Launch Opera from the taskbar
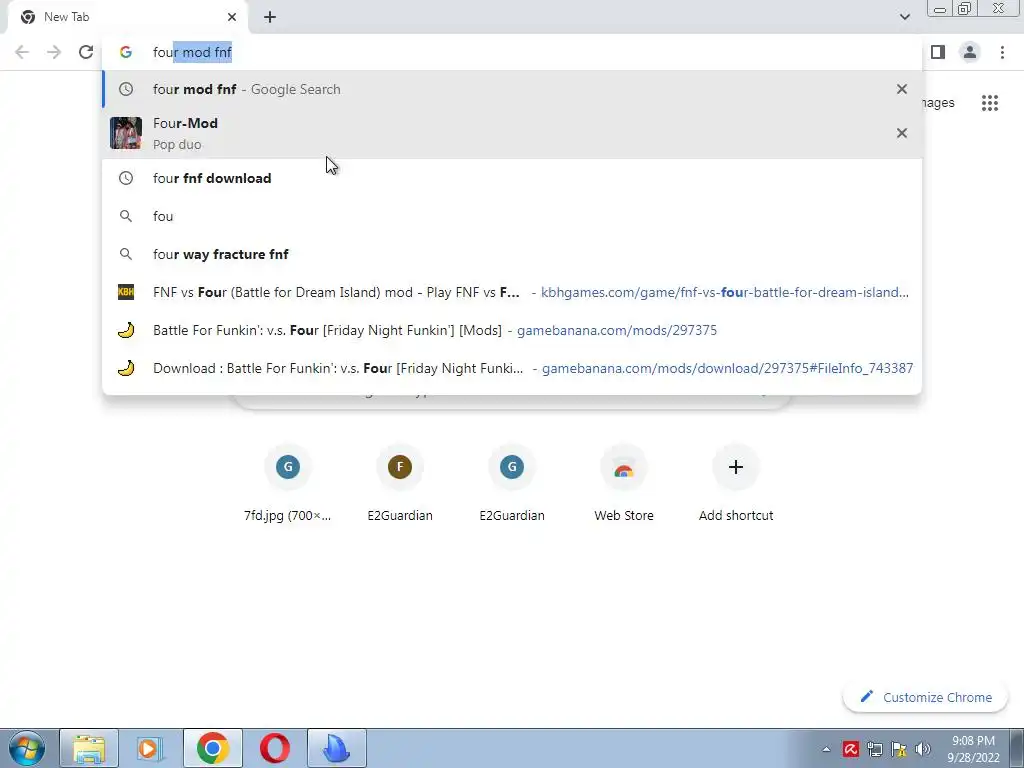 pyautogui.click(x=274, y=748)
